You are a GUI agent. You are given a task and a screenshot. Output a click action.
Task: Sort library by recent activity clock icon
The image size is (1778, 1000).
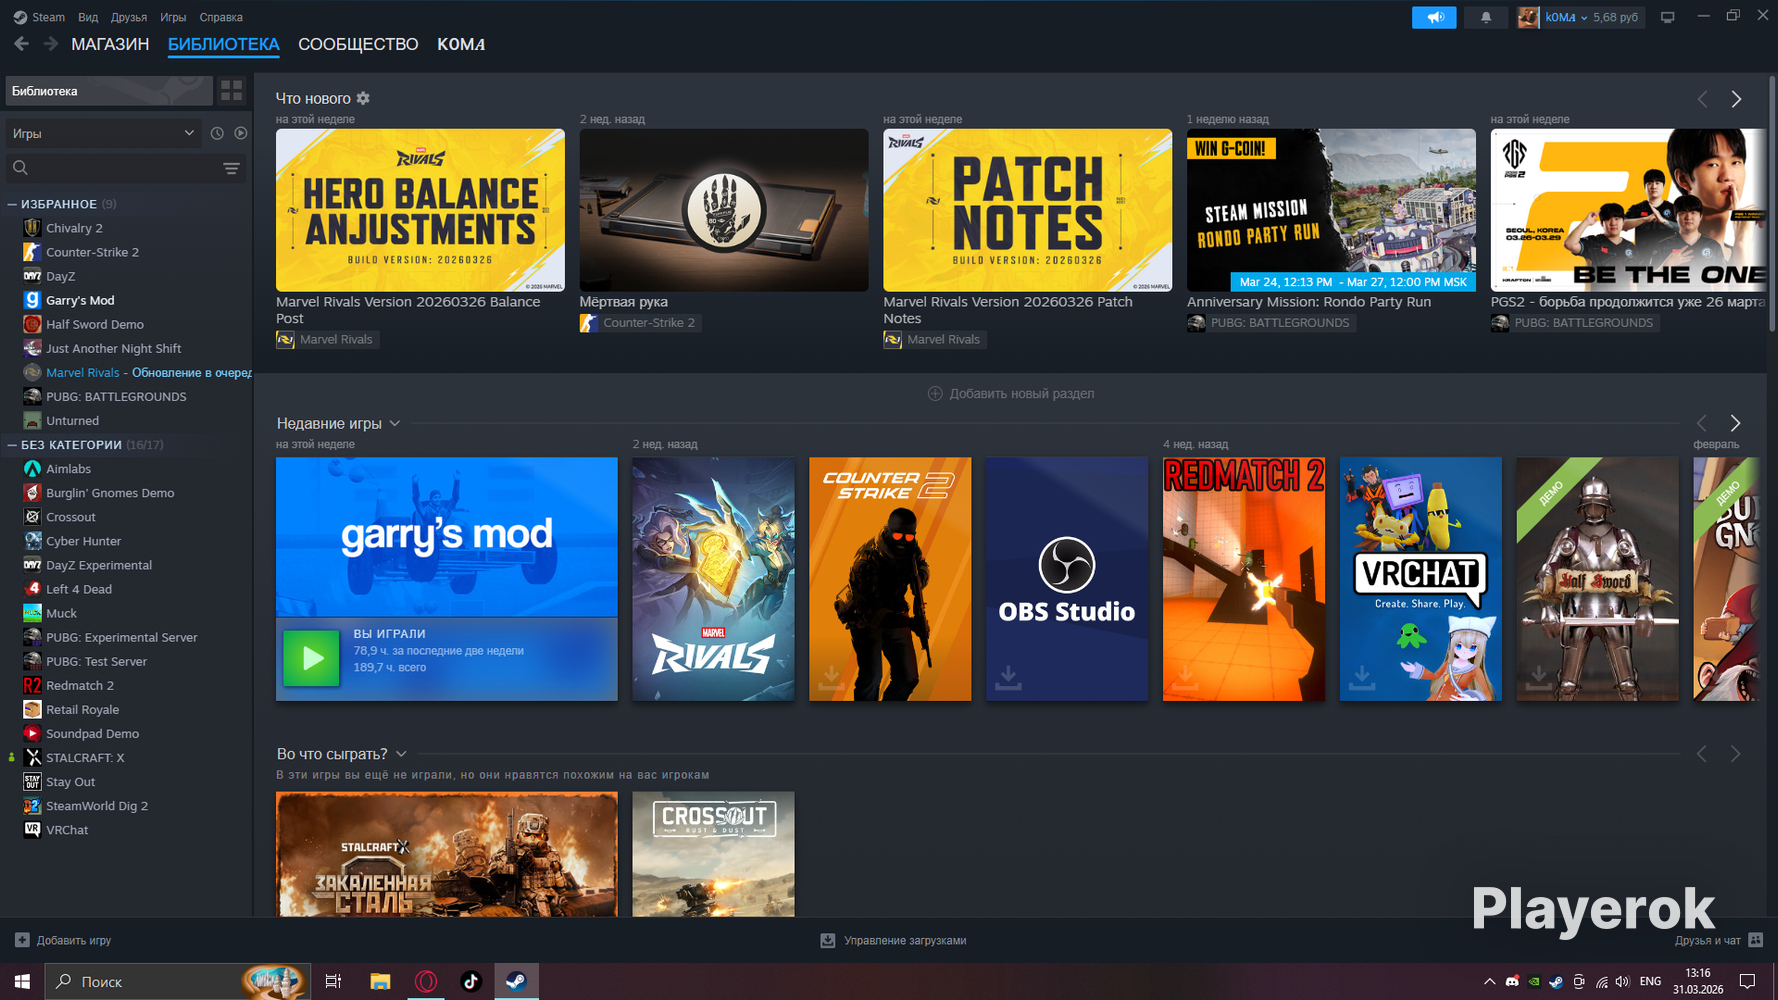(x=217, y=133)
